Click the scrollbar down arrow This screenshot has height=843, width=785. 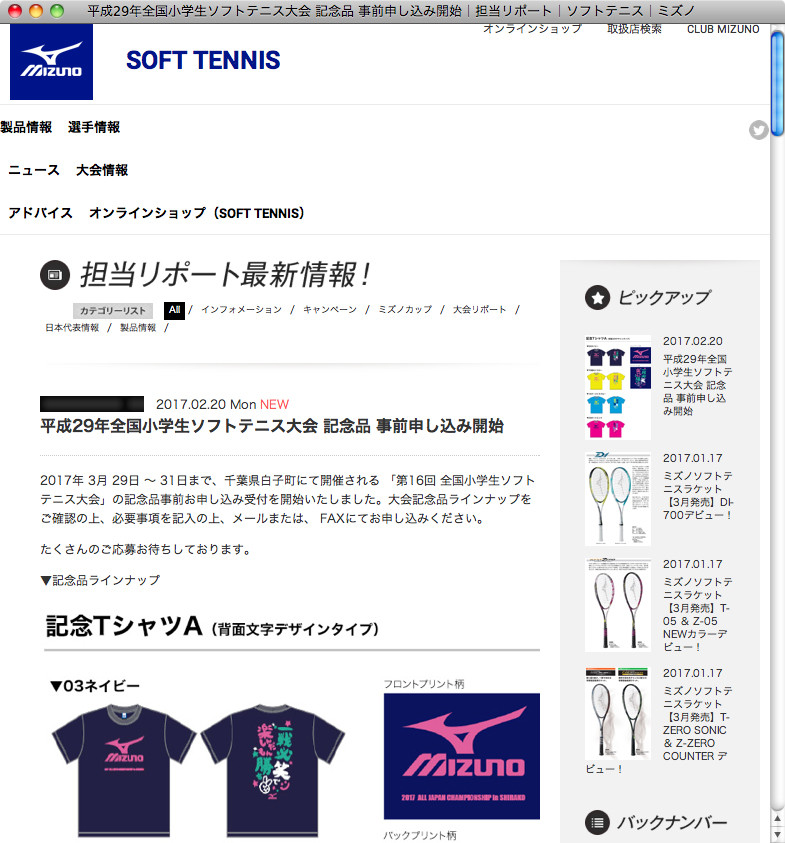click(777, 834)
